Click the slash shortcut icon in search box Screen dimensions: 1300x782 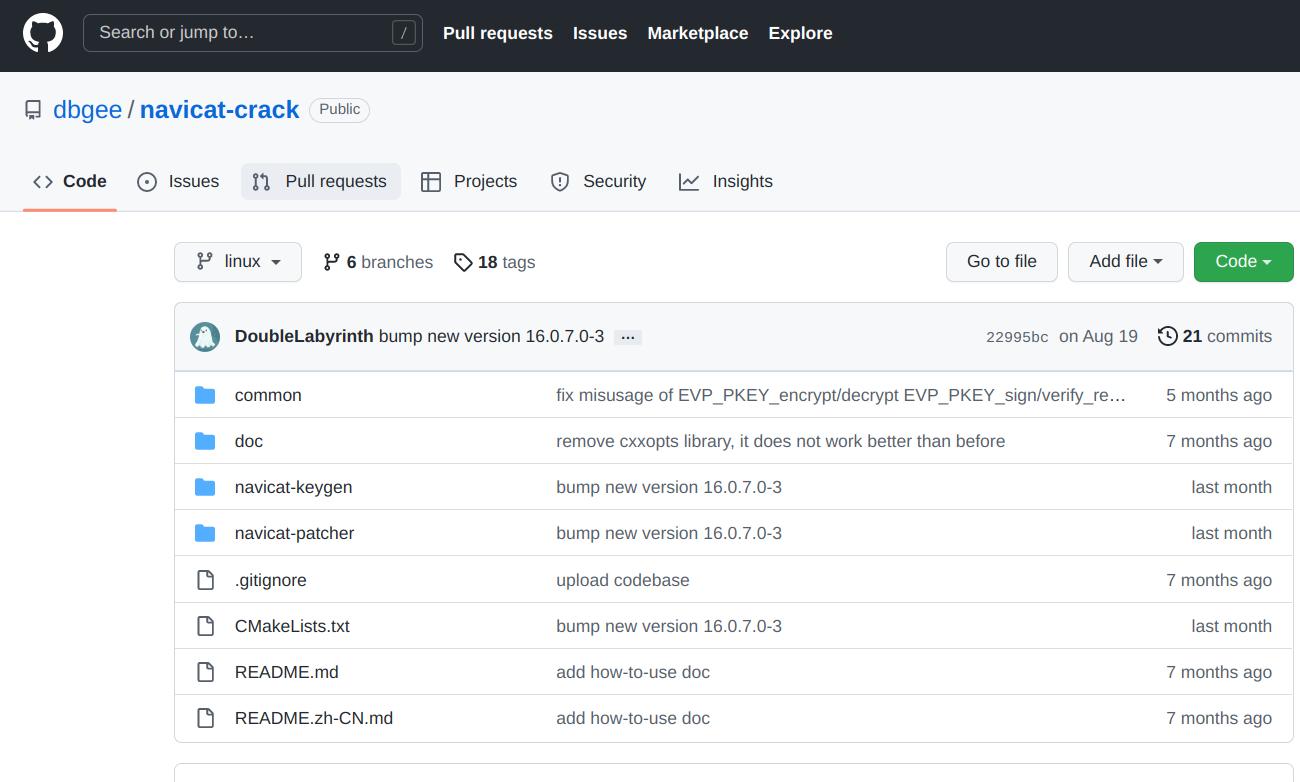tap(403, 33)
